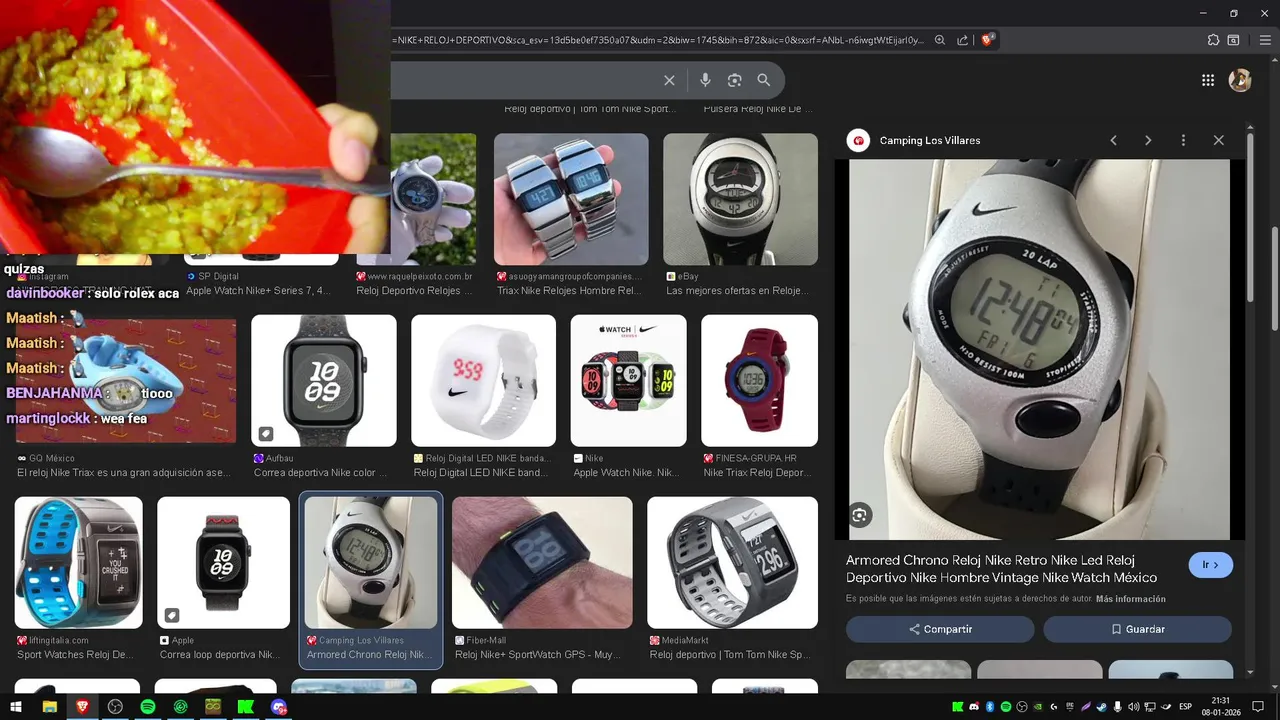
Task: Open more options in image preview panel
Action: coord(1183,141)
